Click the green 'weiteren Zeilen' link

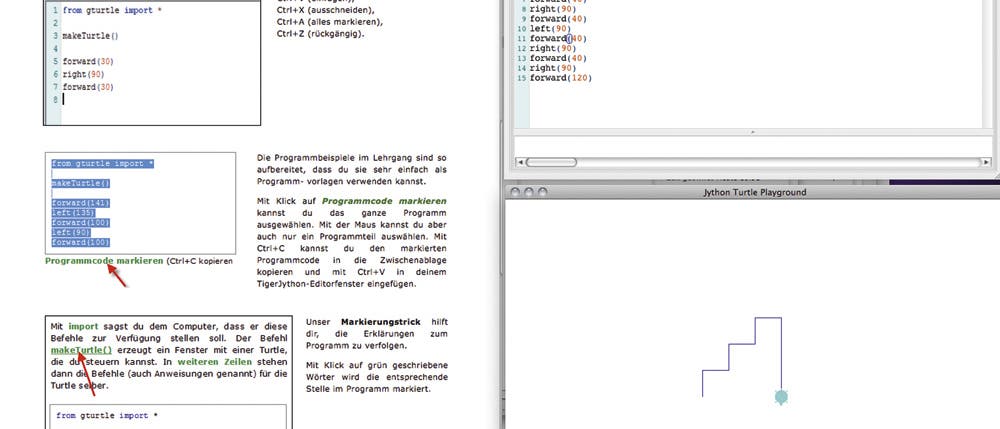click(213, 362)
